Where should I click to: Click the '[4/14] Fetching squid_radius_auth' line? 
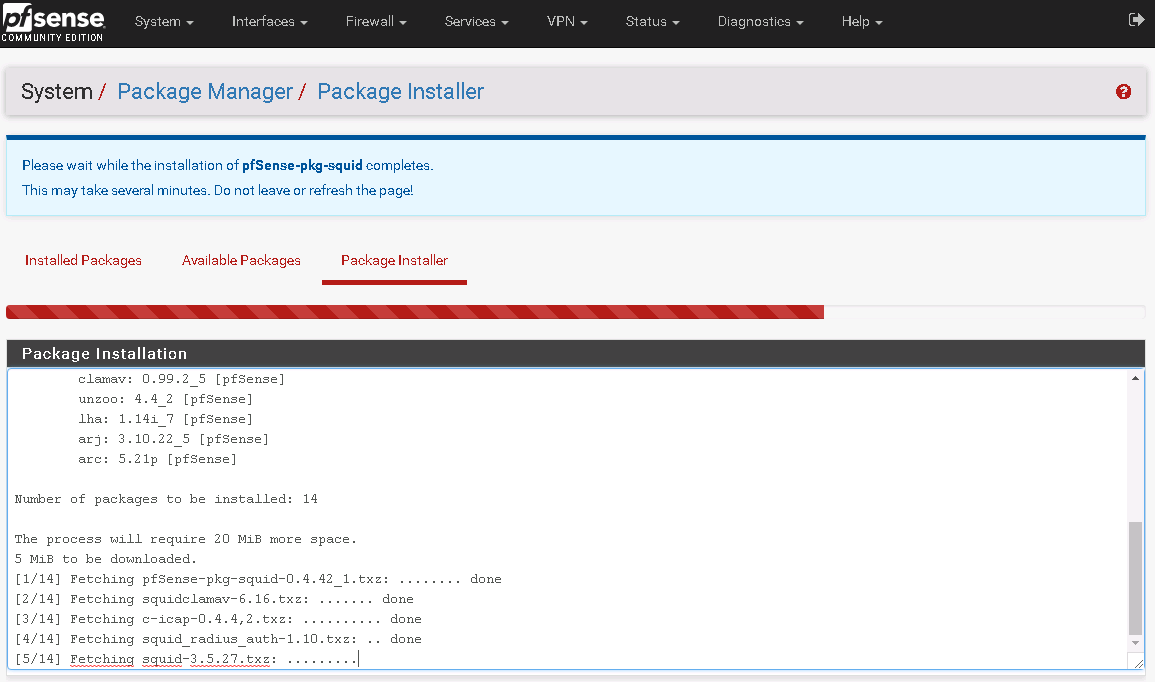tap(218, 639)
